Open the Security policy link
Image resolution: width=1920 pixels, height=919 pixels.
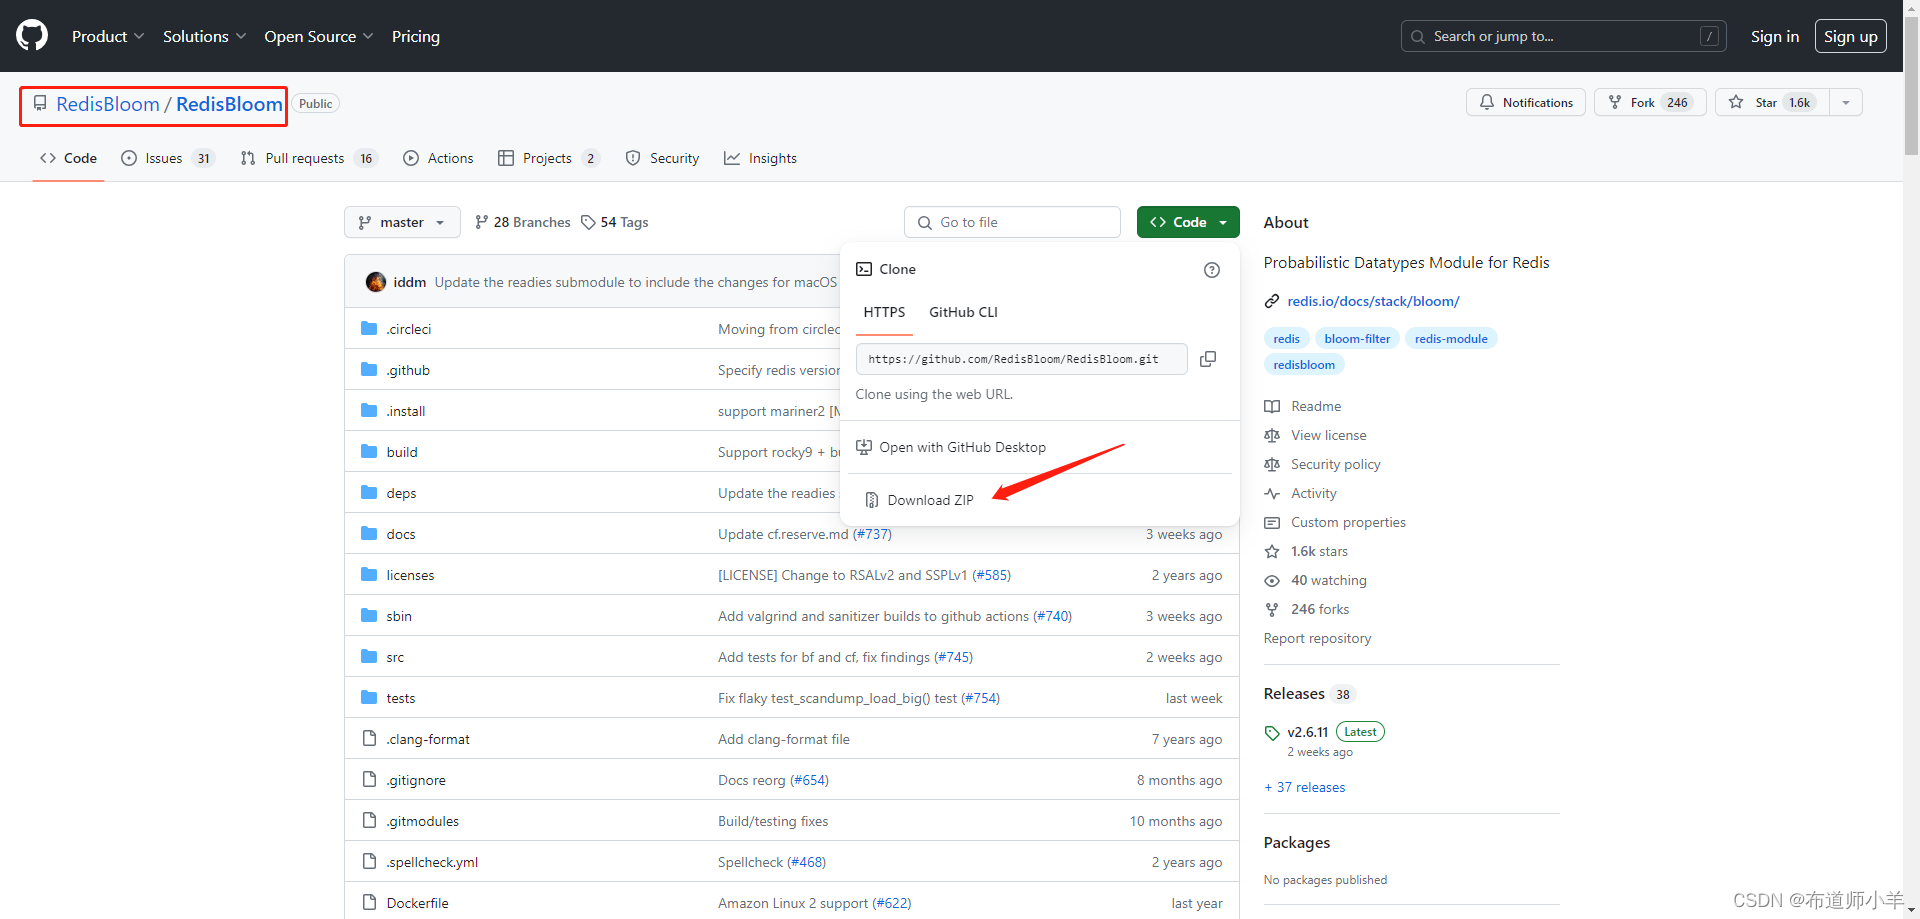click(1335, 464)
